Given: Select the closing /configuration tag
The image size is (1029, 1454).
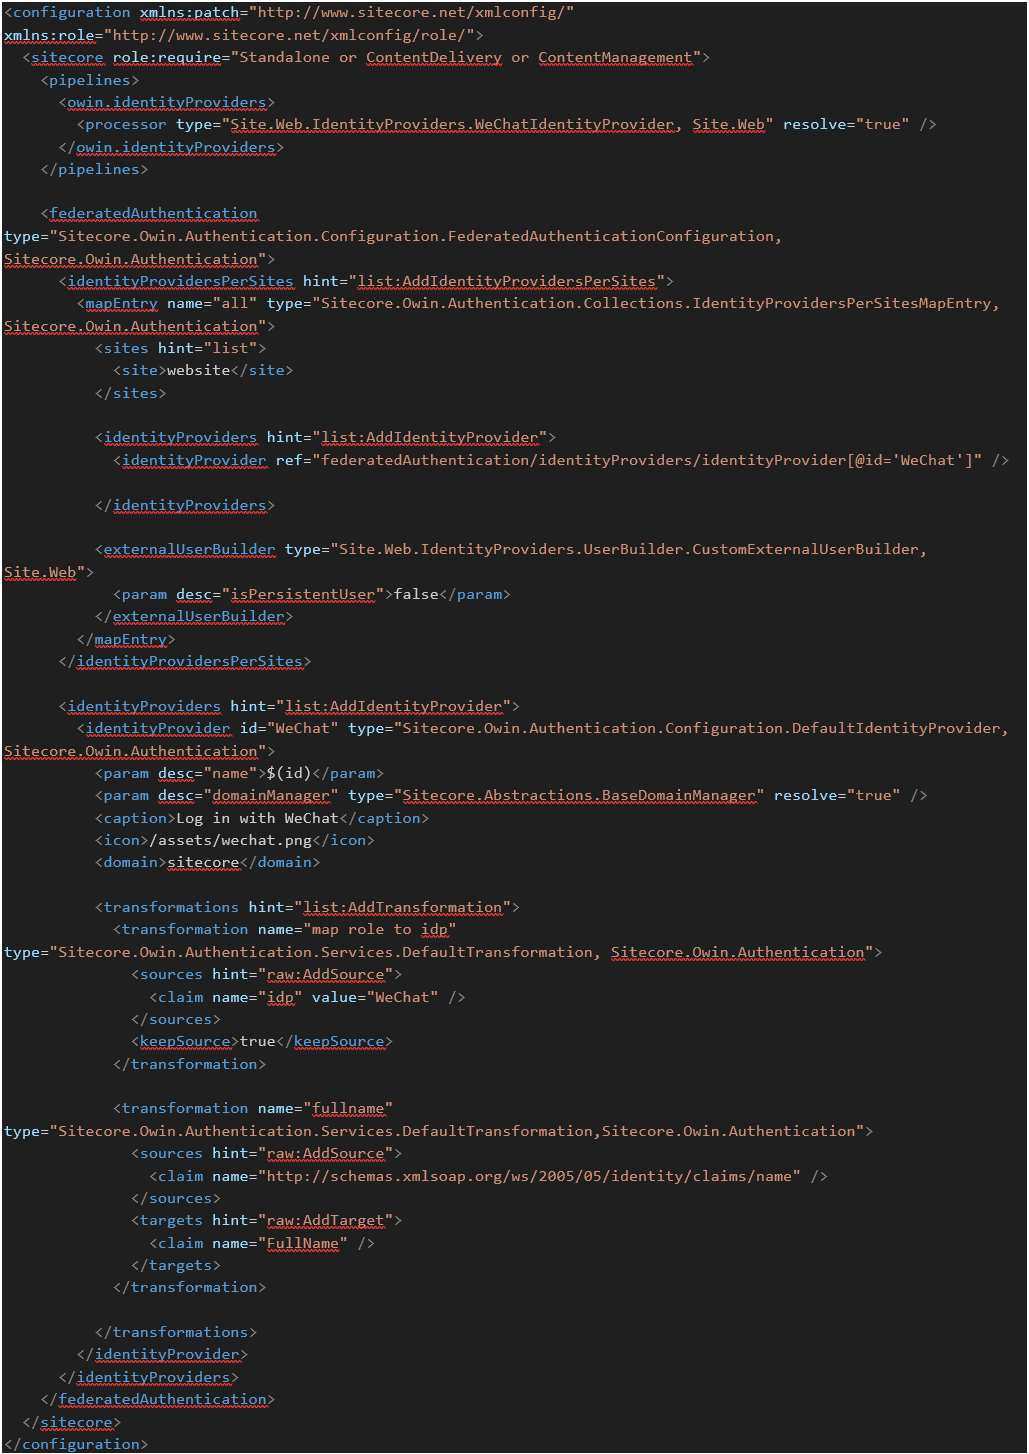Looking at the screenshot, I should coord(77,1444).
